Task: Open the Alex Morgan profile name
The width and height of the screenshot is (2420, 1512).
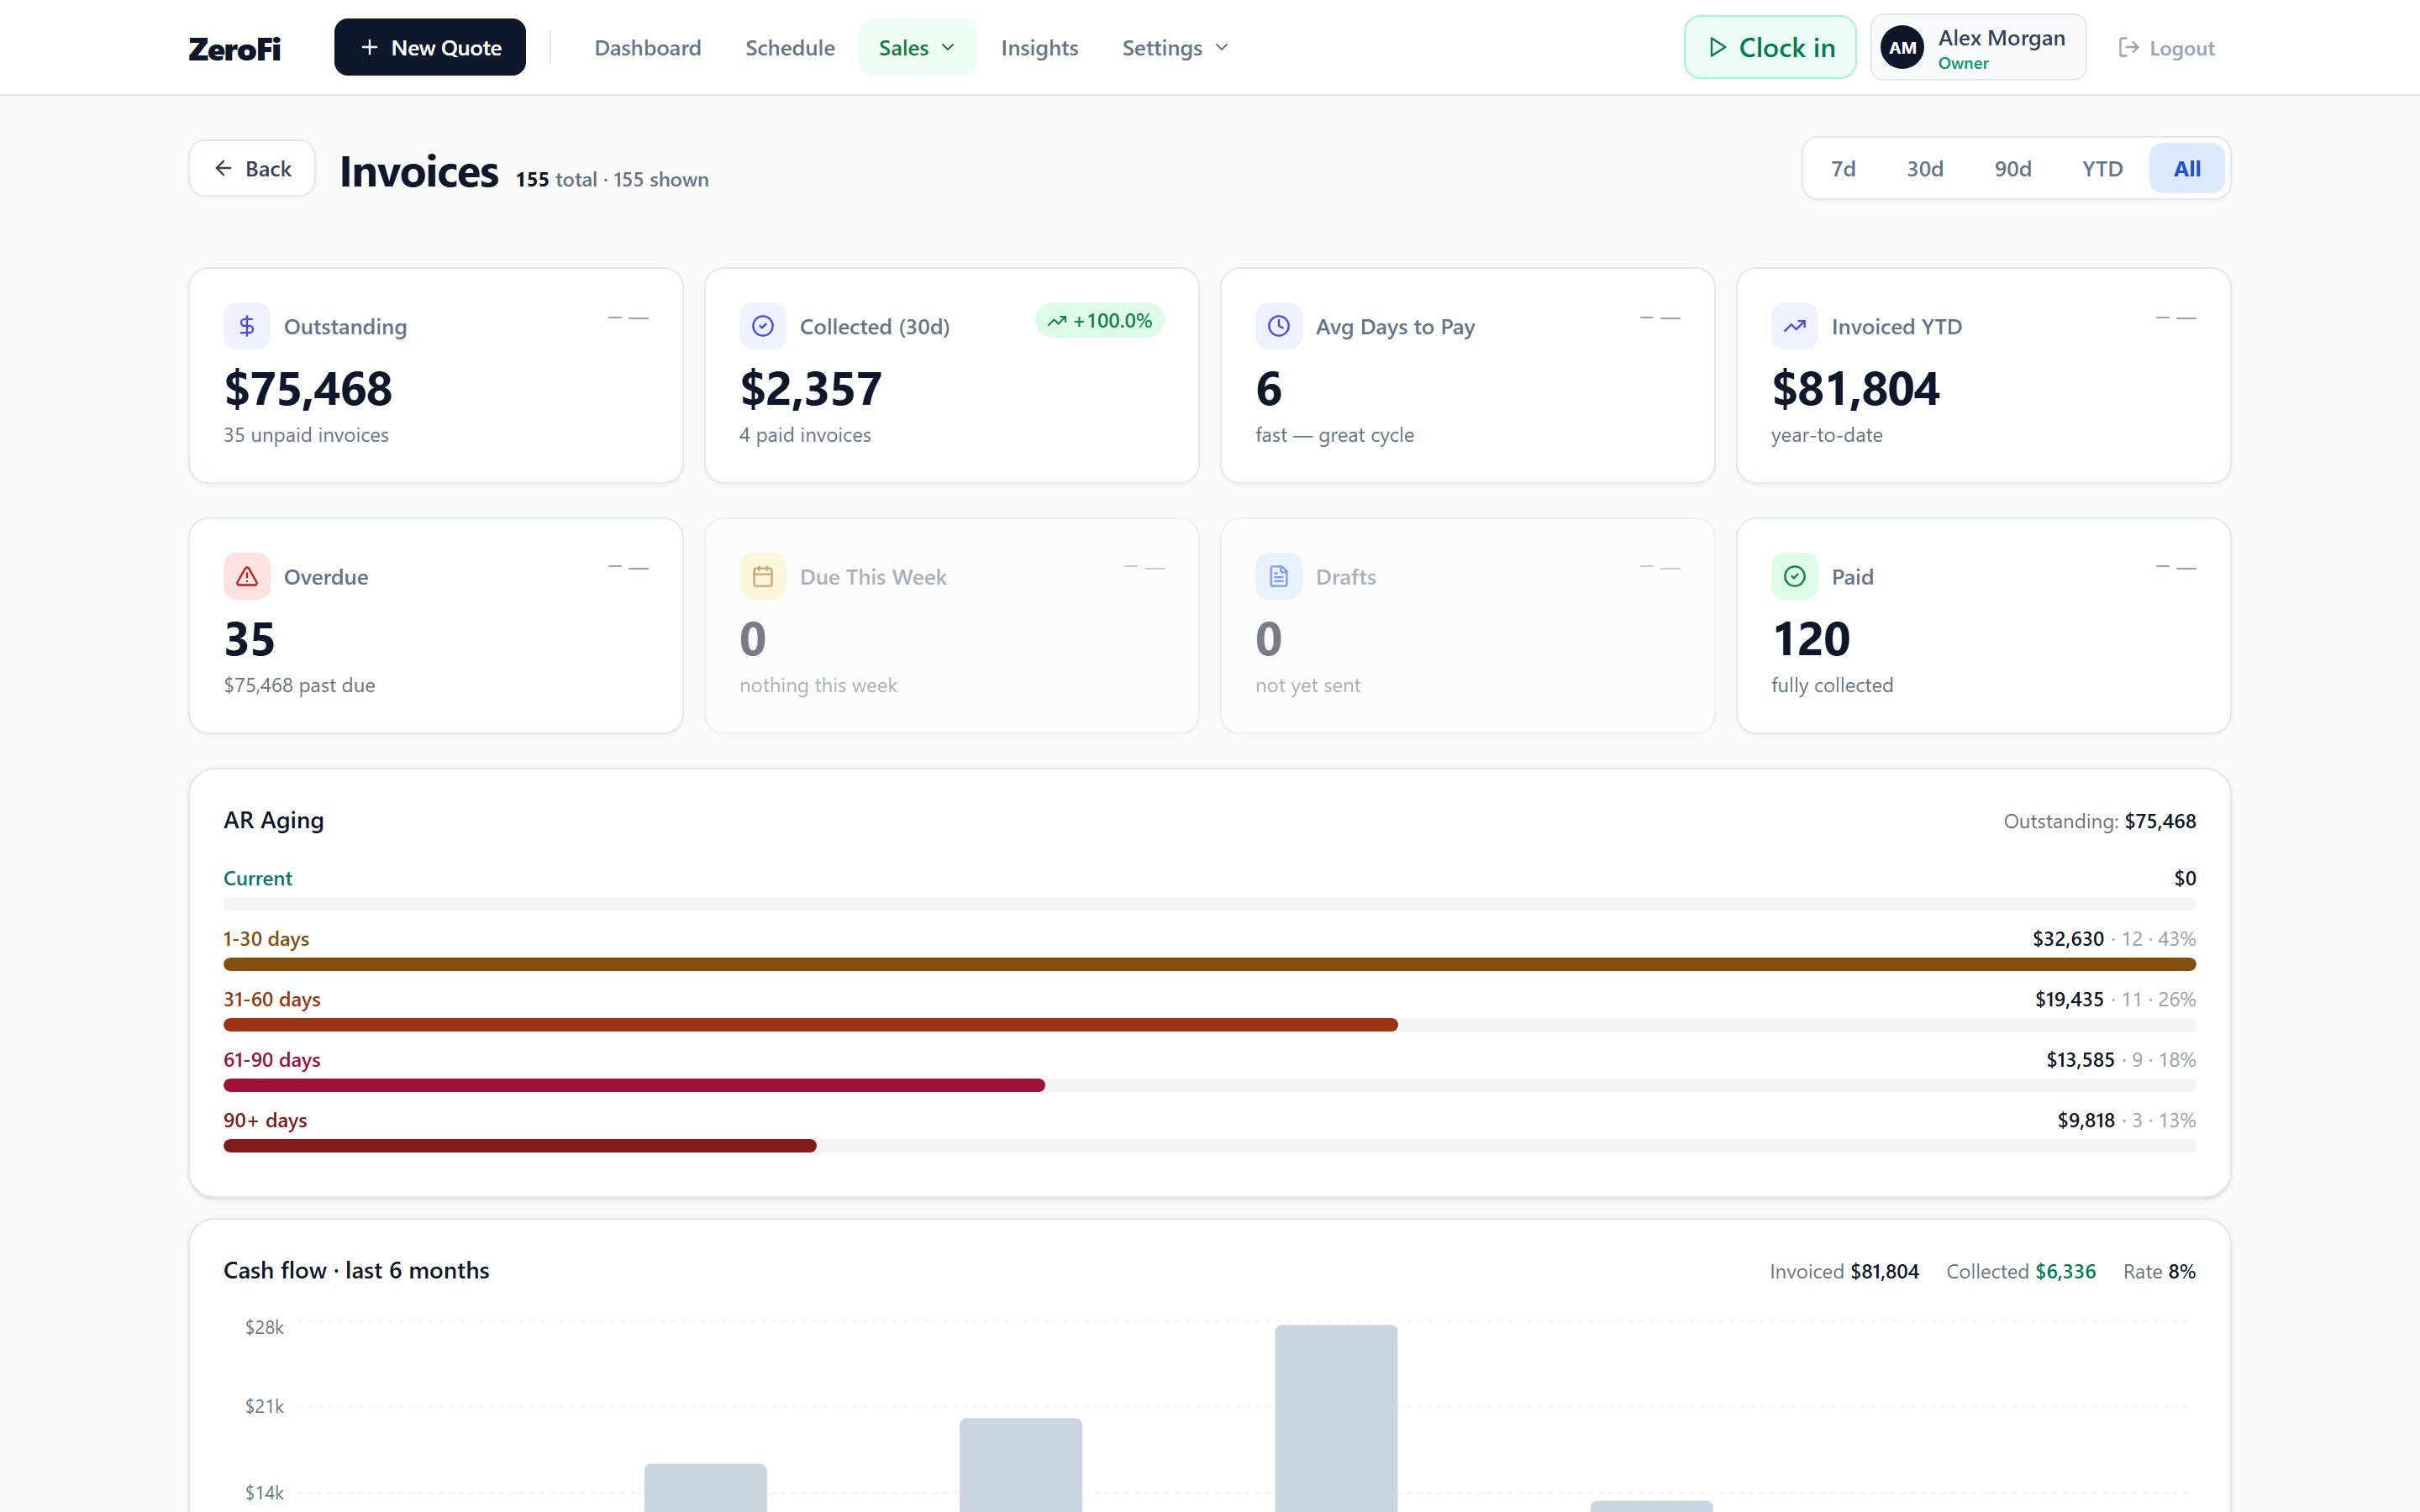Action: coord(2001,38)
